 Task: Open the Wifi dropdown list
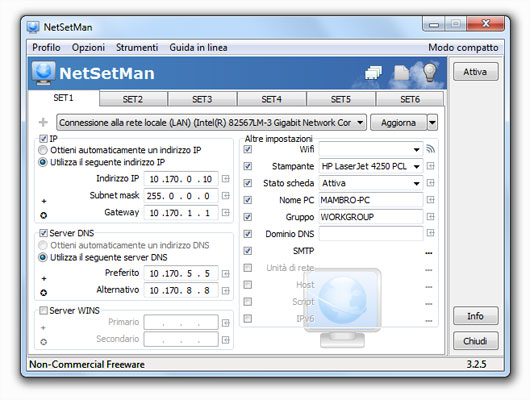tap(371, 149)
